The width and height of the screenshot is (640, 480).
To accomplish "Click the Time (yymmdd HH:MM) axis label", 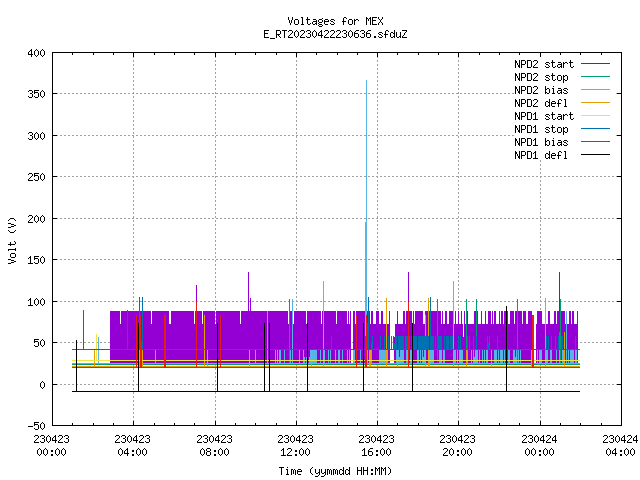I will [335, 471].
